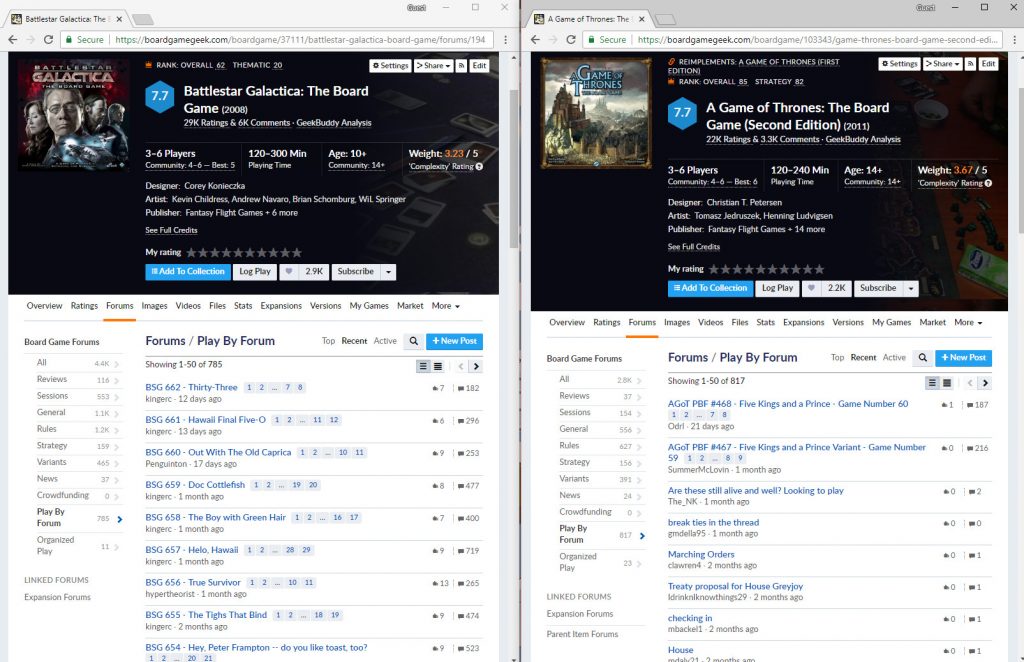
Task: Open Videos tab on Game of Thrones page
Action: pos(711,323)
